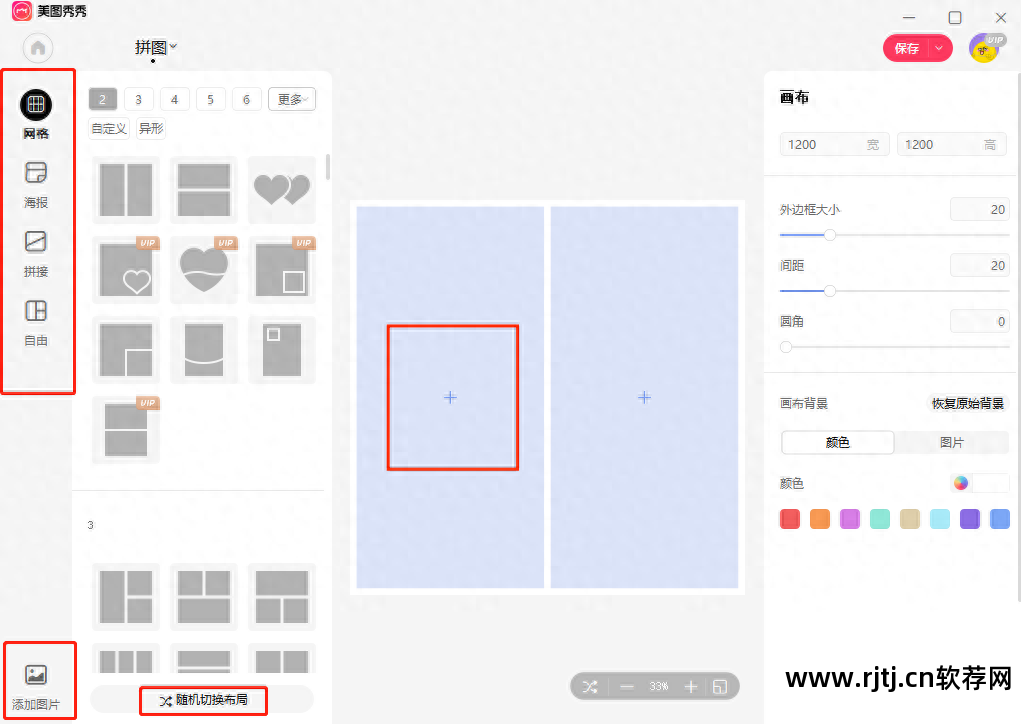
Task: Open the VIP avatar icon top right
Action: (x=984, y=47)
